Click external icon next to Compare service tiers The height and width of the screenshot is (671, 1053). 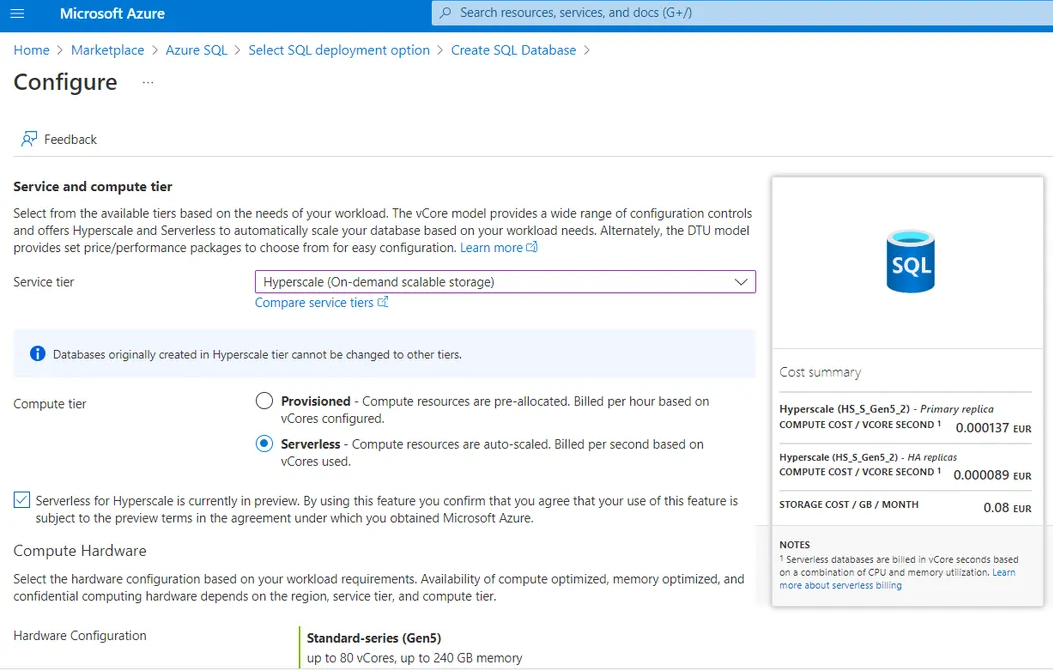383,302
